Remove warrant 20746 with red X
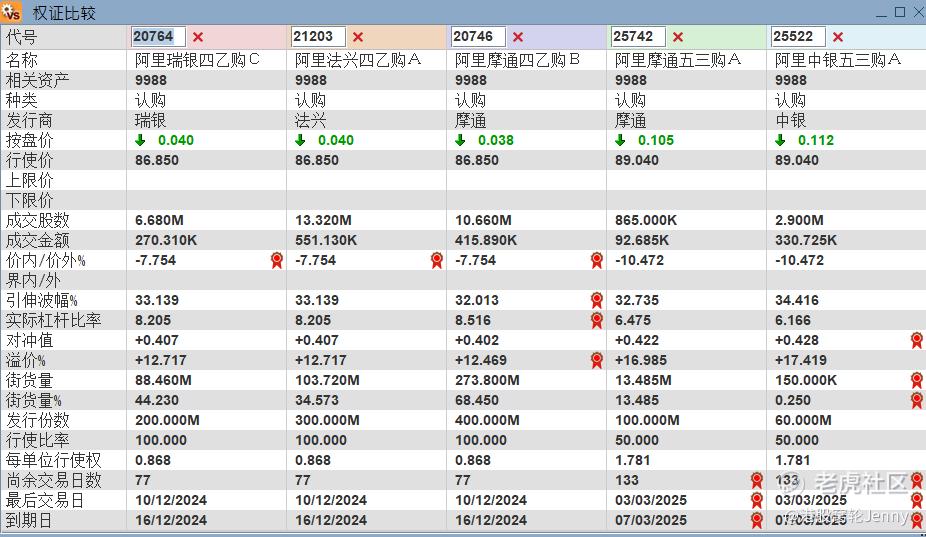 [x=518, y=37]
